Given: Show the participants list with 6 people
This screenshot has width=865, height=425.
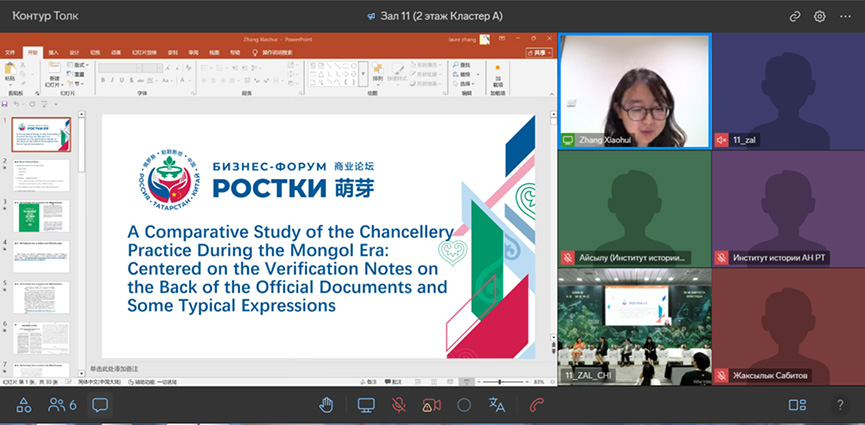Looking at the screenshot, I should 62,406.
